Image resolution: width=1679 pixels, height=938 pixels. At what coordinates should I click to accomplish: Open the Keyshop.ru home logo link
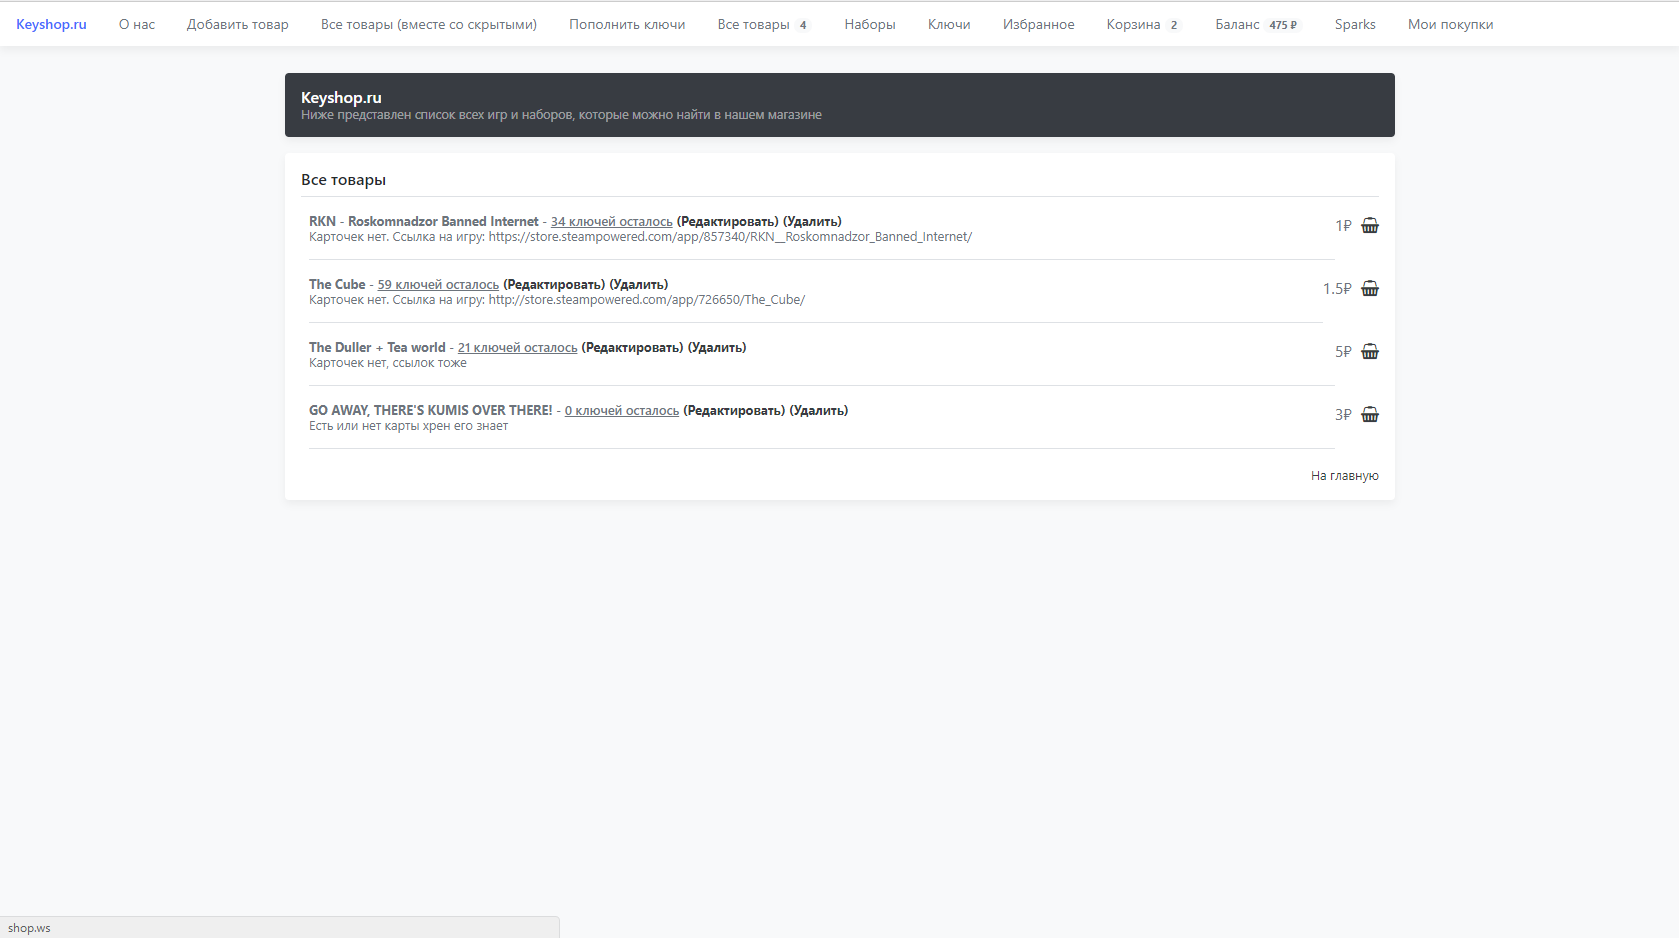pyautogui.click(x=51, y=24)
